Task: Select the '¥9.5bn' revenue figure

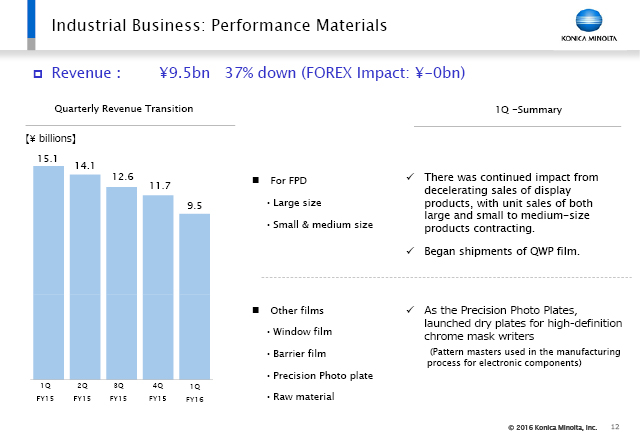Action: [184, 73]
